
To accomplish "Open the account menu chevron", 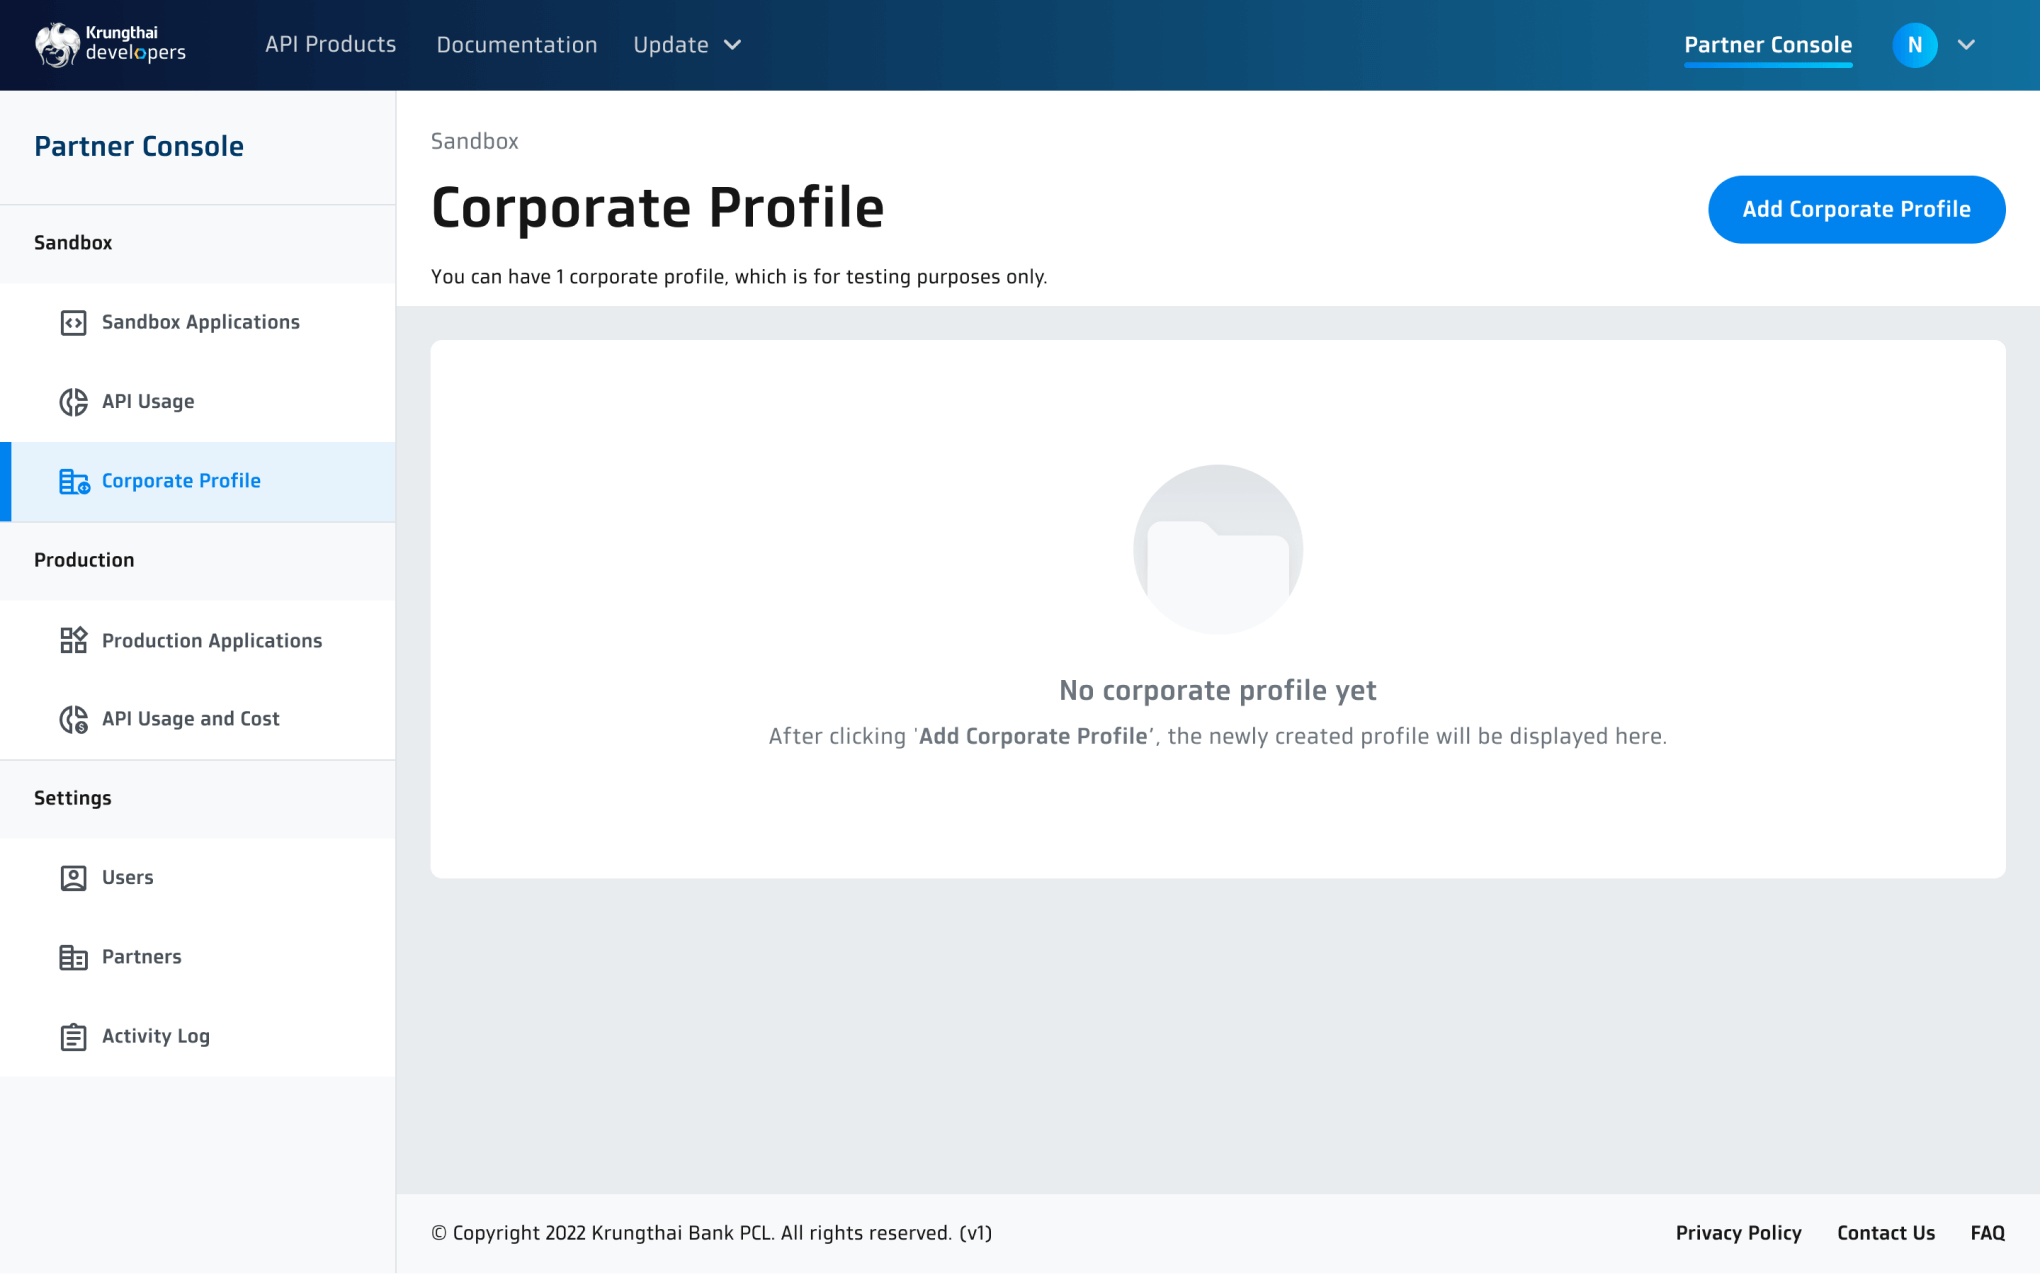I will [1966, 45].
